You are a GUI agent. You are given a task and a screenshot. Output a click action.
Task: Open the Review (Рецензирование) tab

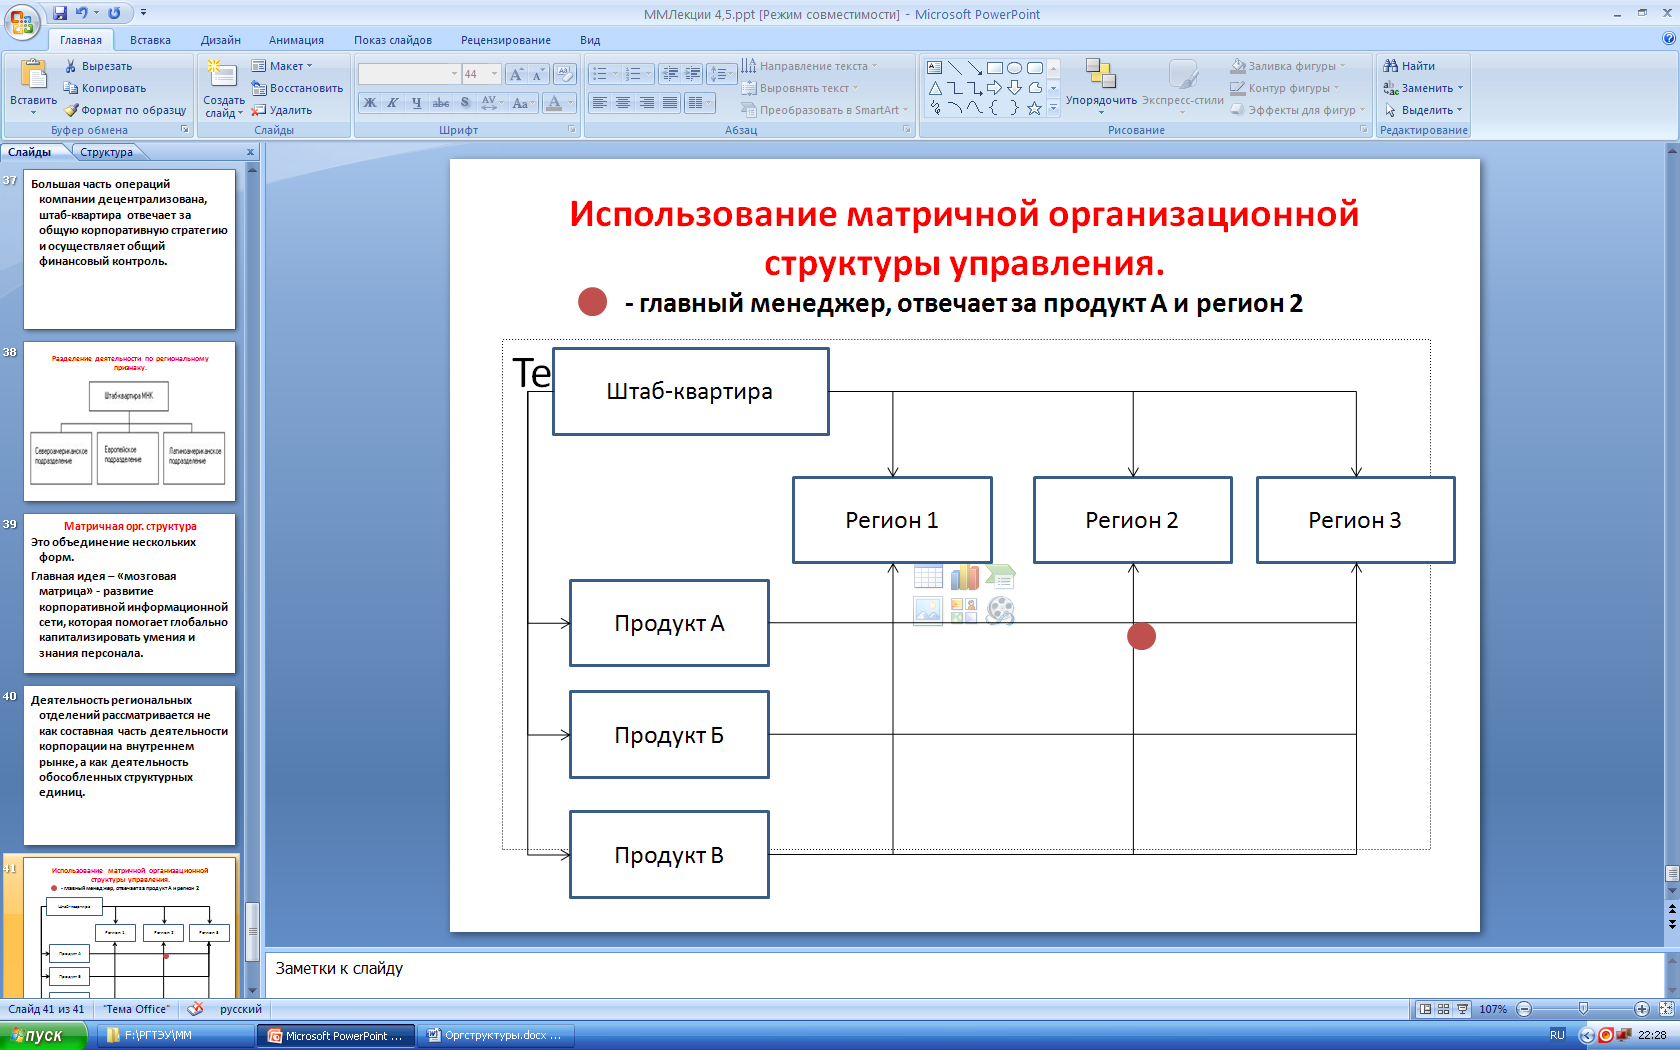(x=506, y=40)
